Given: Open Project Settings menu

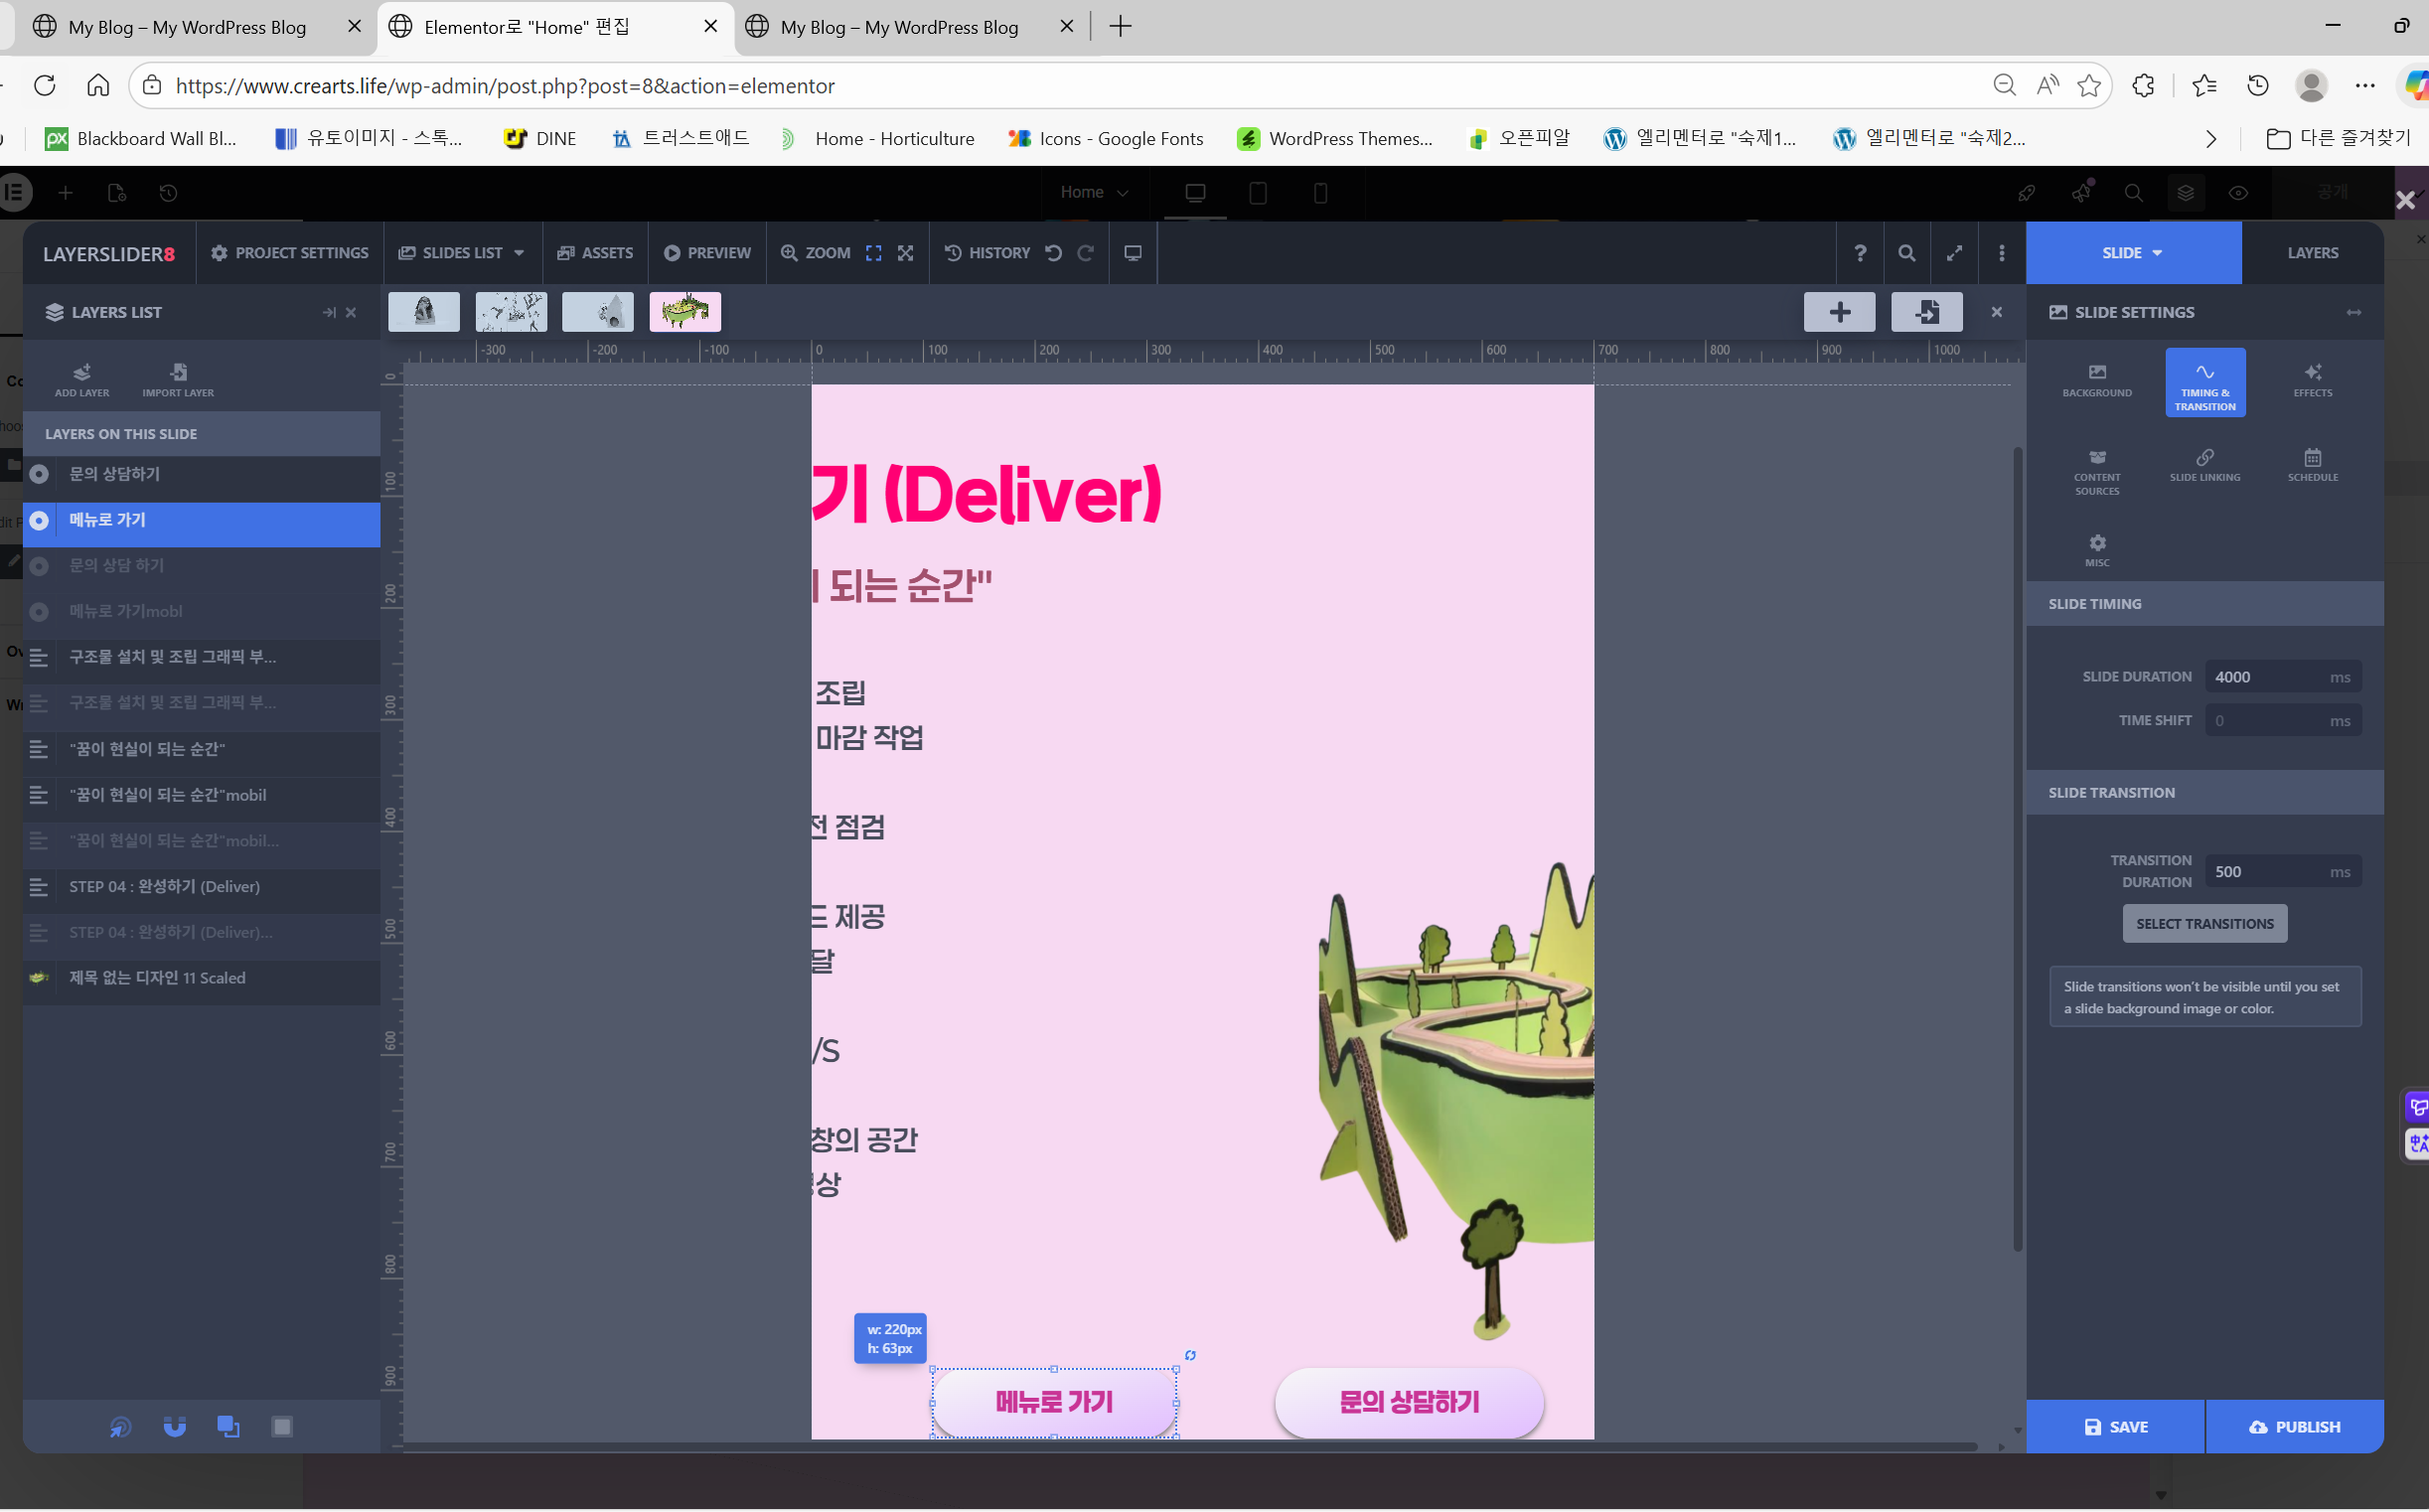Looking at the screenshot, I should (290, 253).
